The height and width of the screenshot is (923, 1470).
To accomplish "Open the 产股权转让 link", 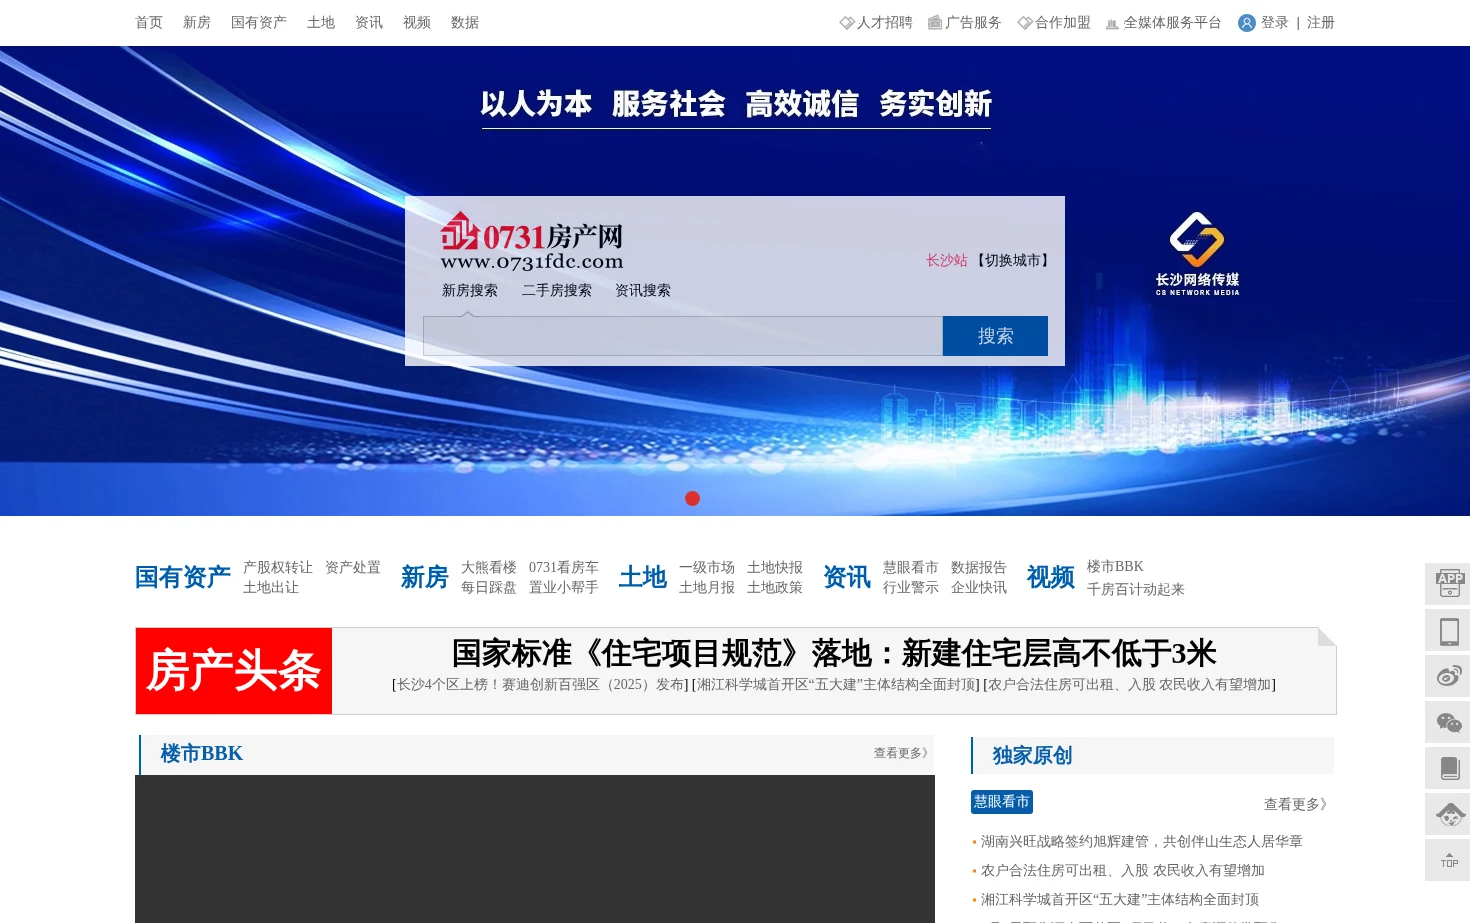I will coord(278,567).
